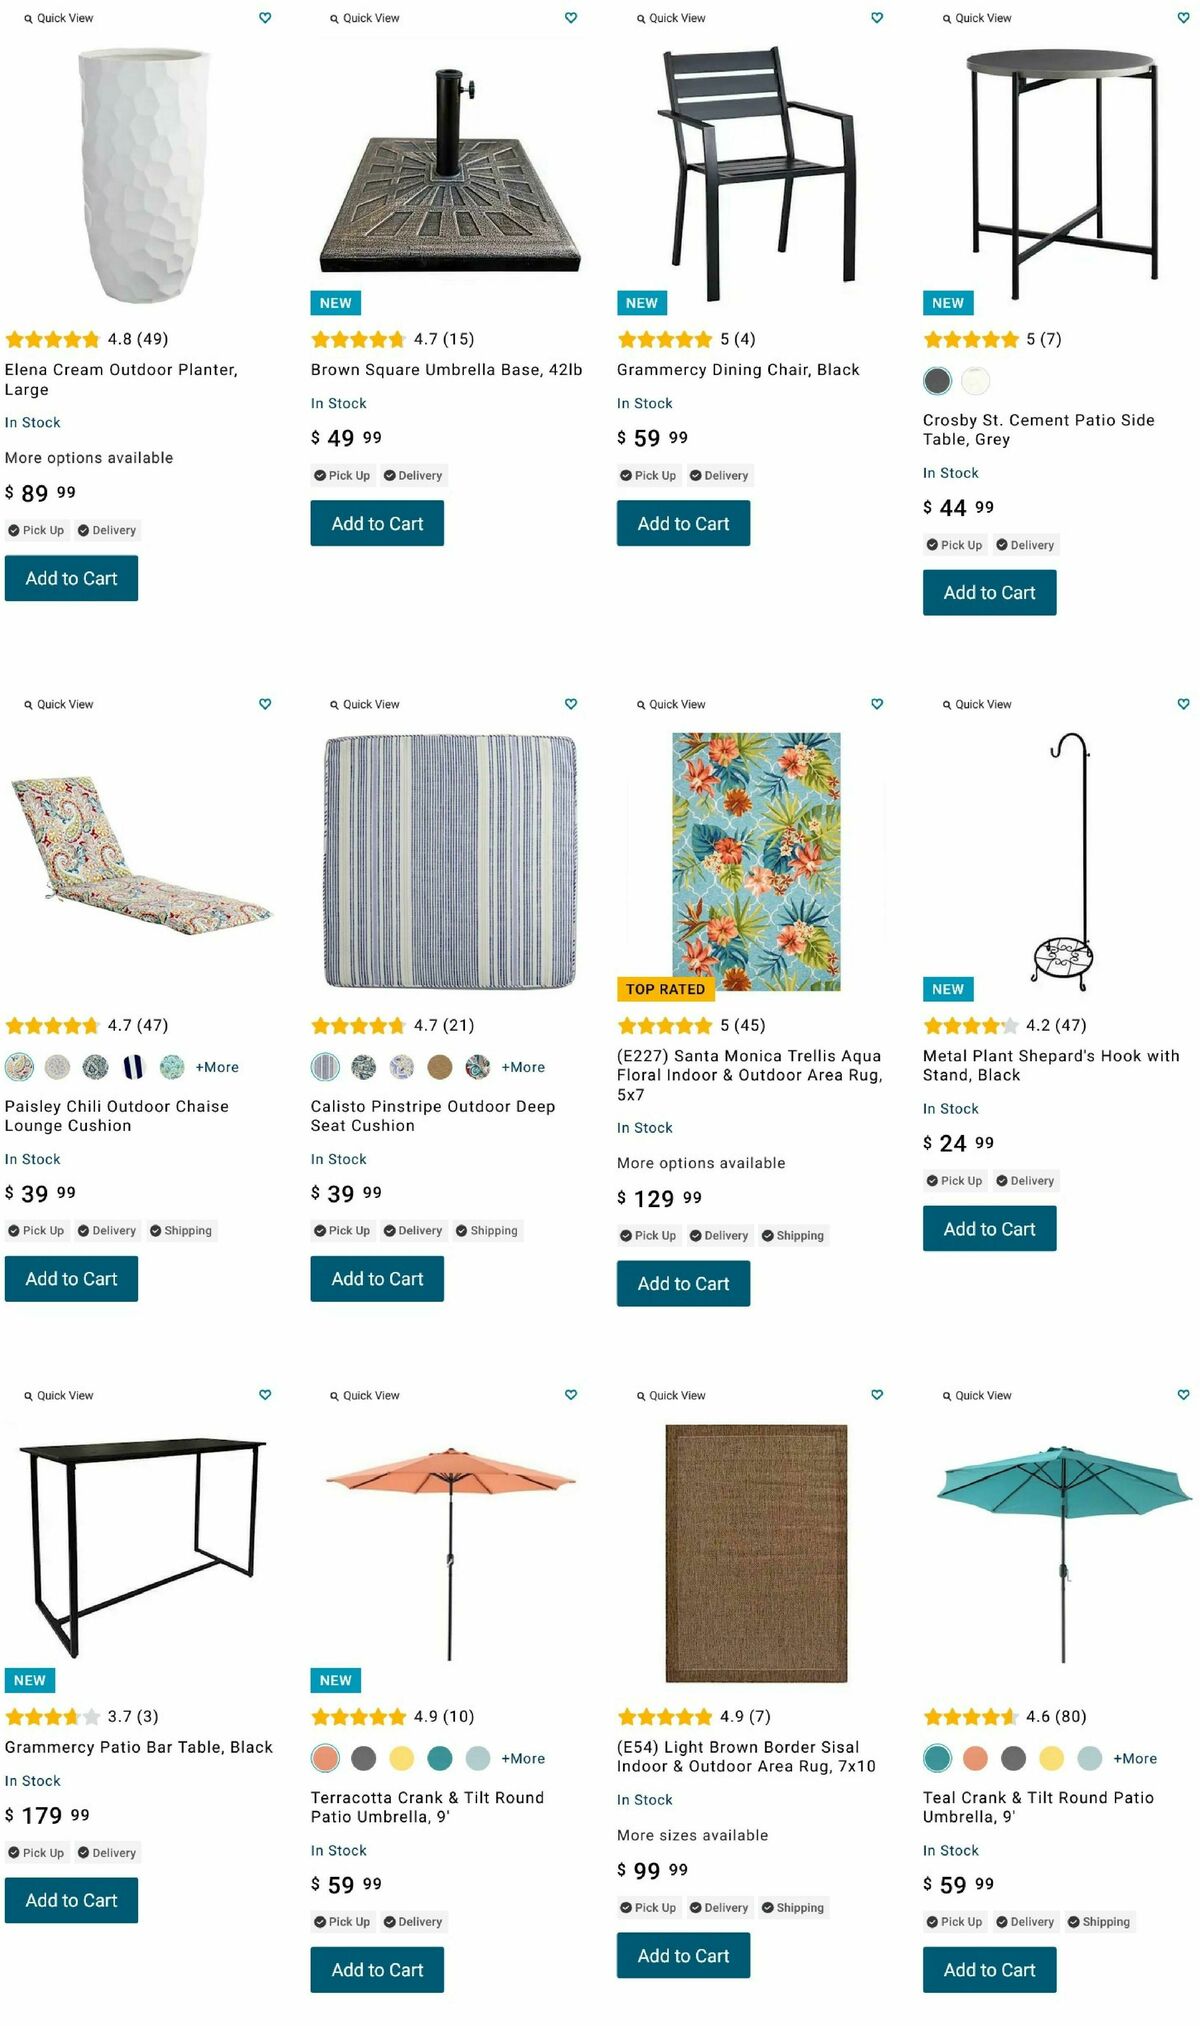Image resolution: width=1200 pixels, height=2026 pixels.
Task: Add Metal Plant Shepard's Hook to favorites
Action: click(1183, 704)
